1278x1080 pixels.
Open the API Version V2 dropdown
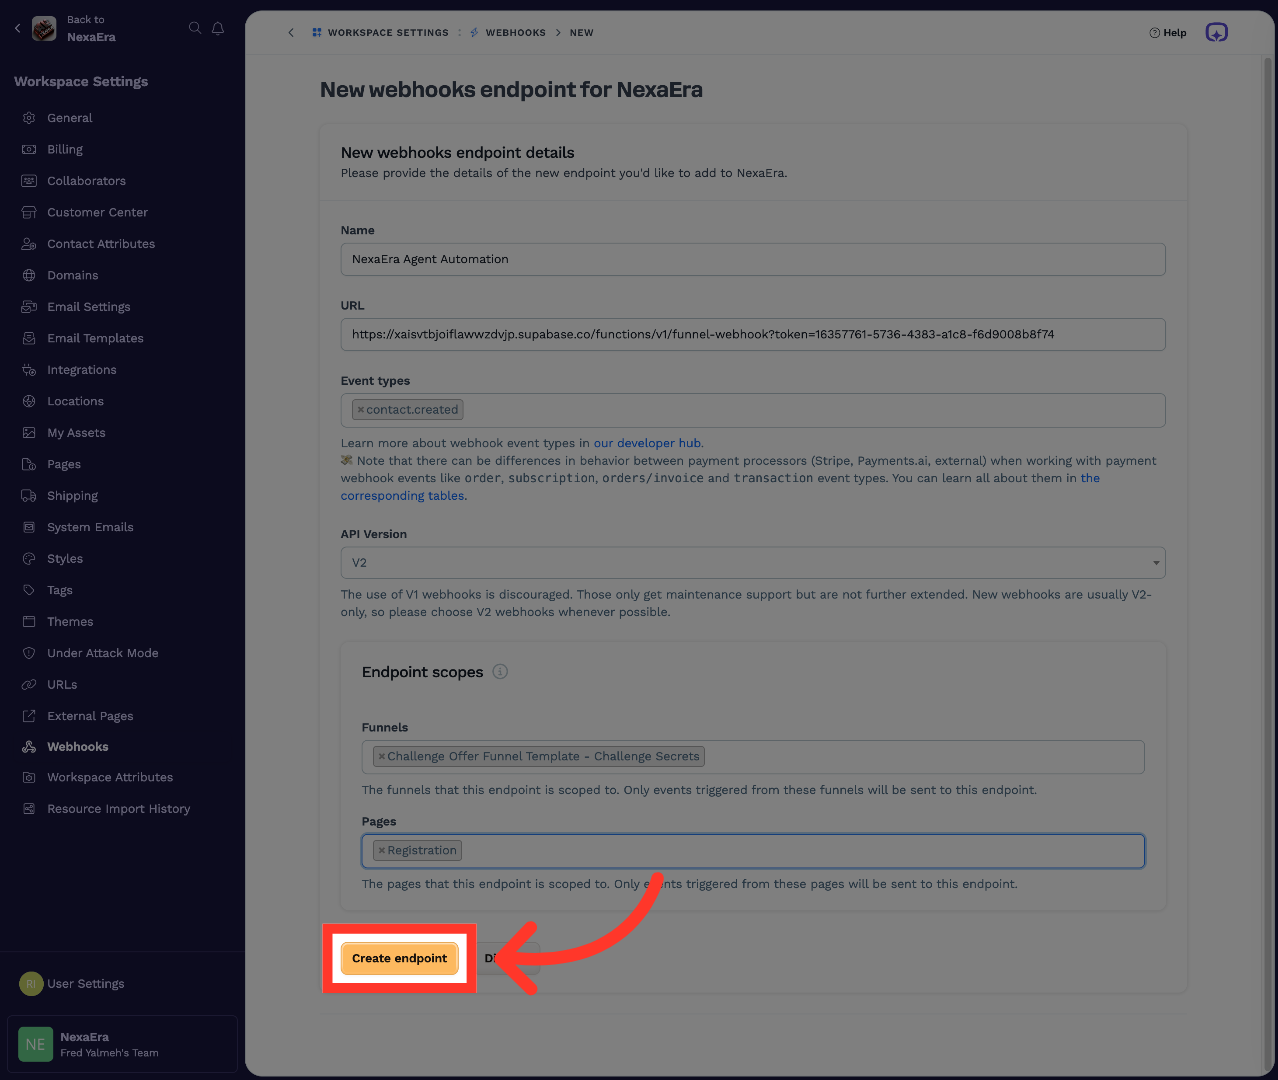click(753, 563)
